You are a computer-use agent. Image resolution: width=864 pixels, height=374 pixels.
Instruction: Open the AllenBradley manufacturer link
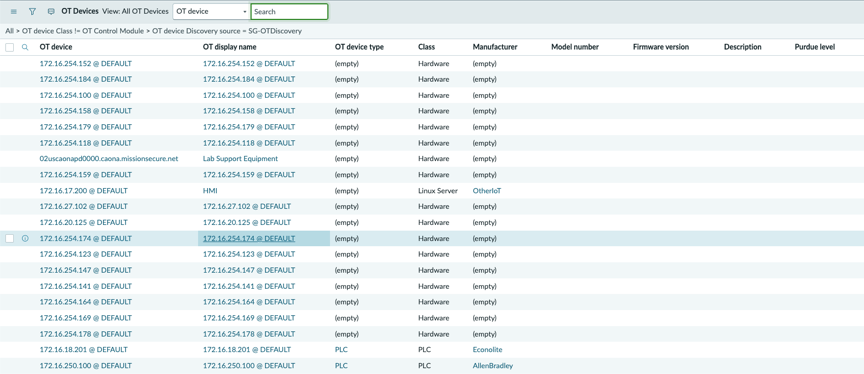click(x=493, y=366)
